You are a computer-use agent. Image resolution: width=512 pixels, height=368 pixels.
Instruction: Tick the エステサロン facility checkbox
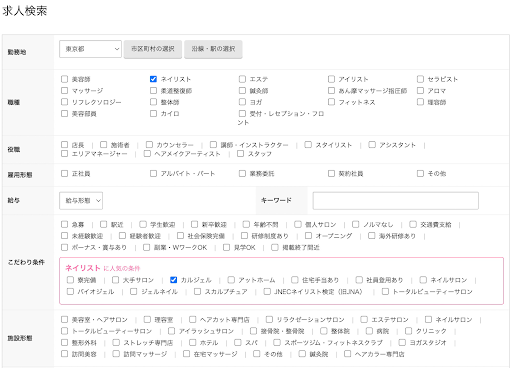click(364, 319)
